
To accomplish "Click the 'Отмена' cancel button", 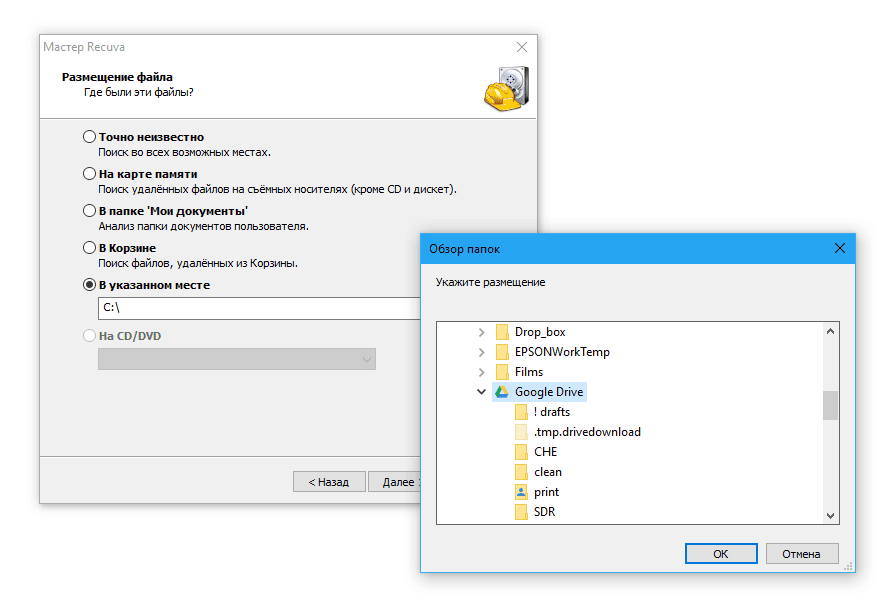I will pyautogui.click(x=801, y=553).
